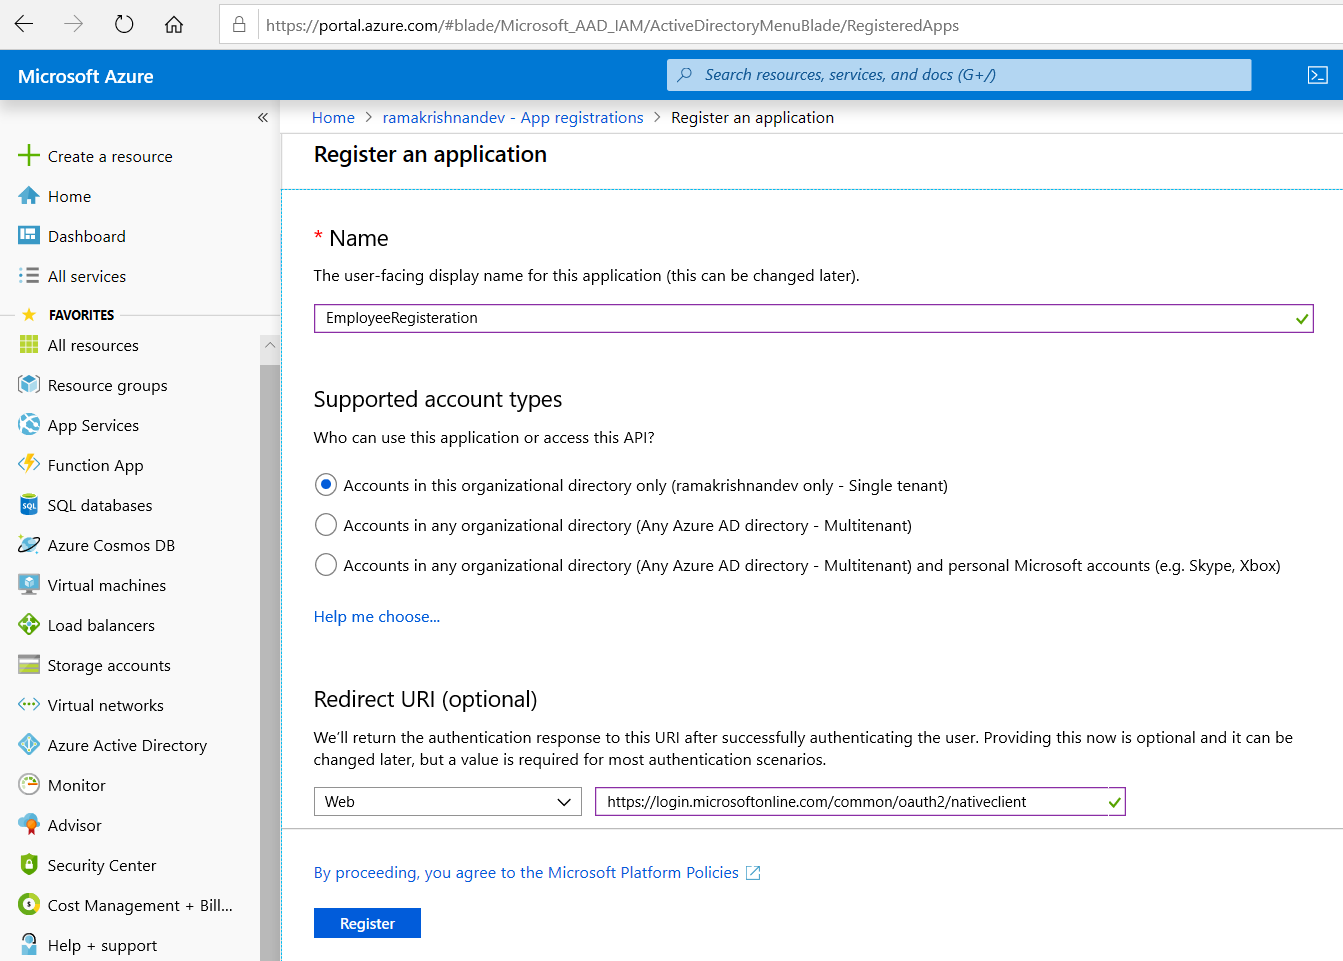Open the Web redirect type dropdown
Screen dimensions: 1343x961
[448, 802]
